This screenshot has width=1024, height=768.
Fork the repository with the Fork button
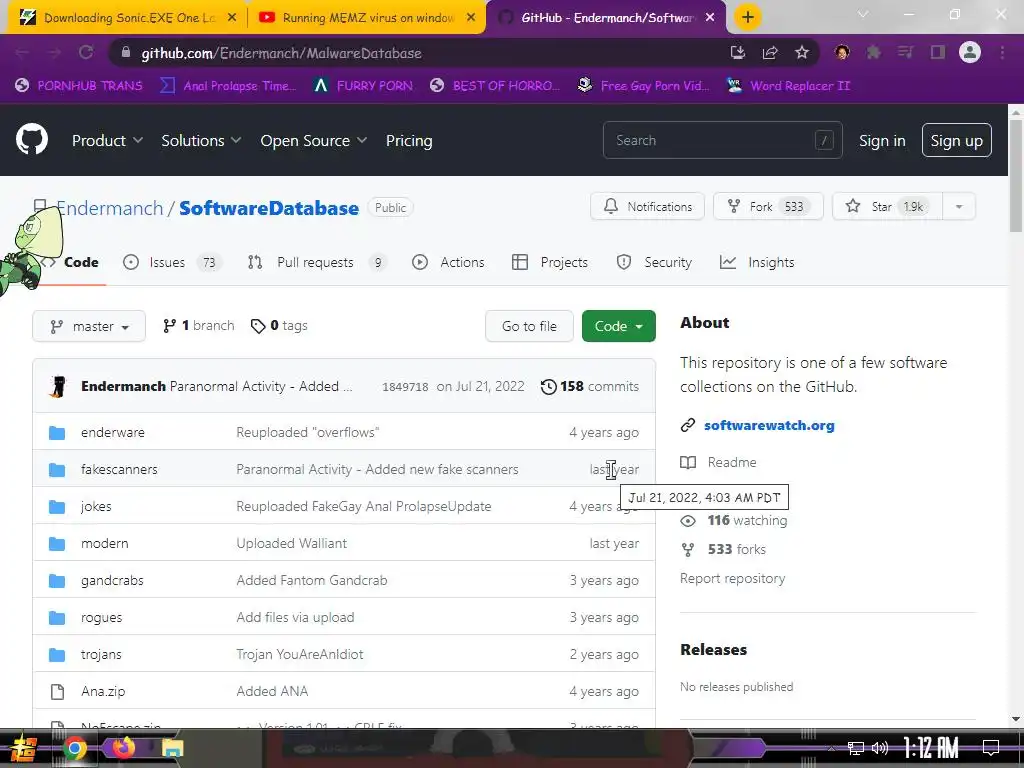point(768,206)
